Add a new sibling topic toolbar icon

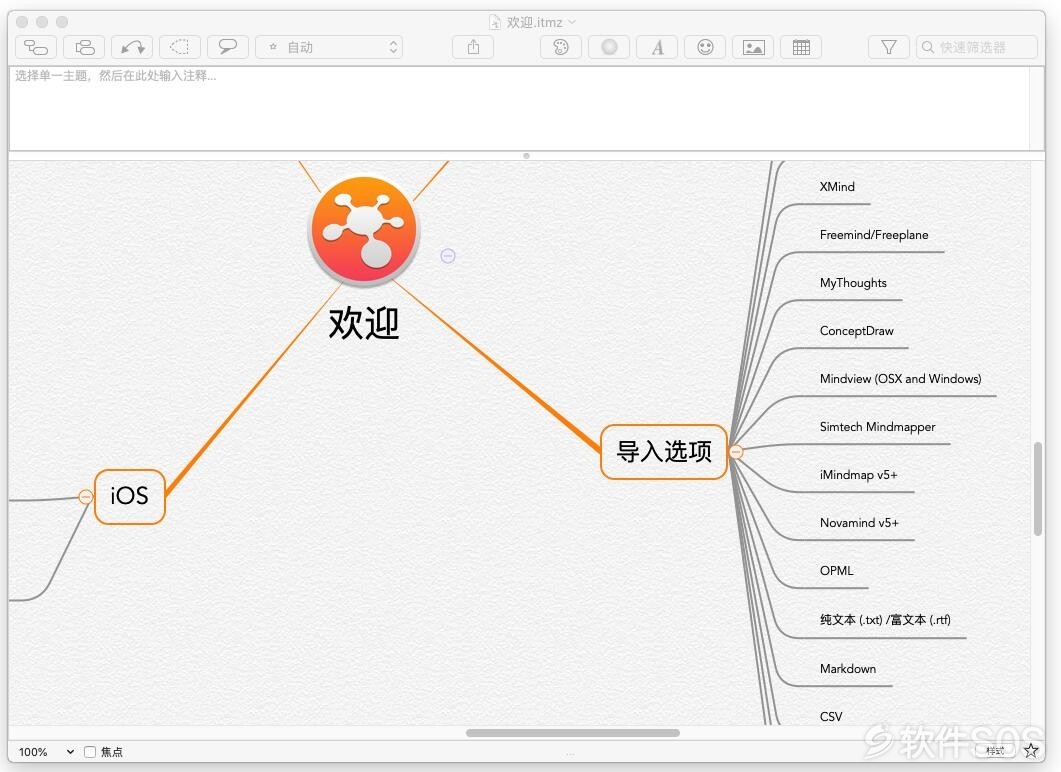click(84, 47)
